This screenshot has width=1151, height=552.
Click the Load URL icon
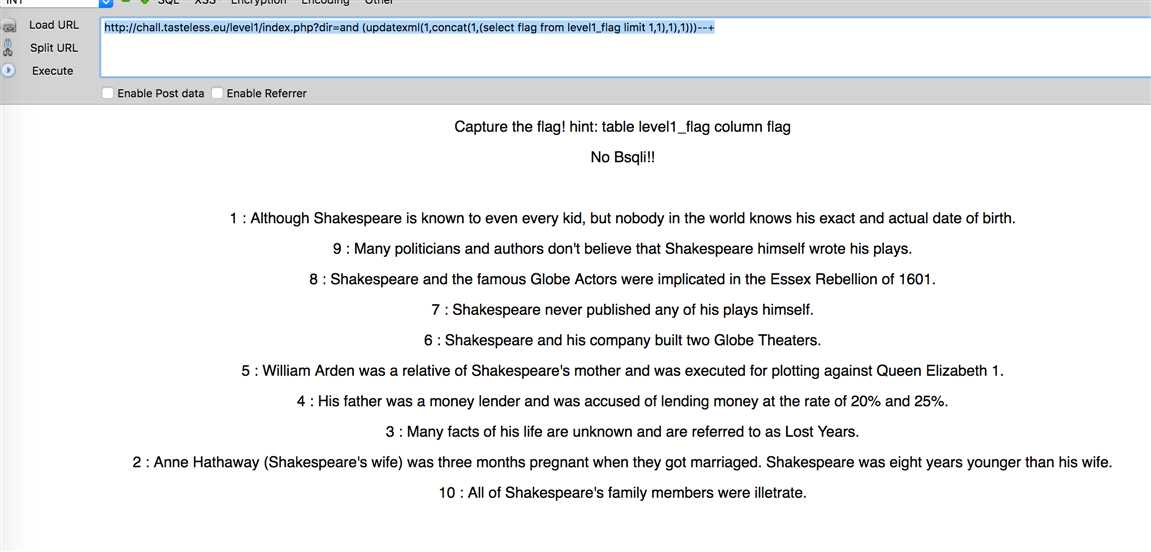(8, 26)
